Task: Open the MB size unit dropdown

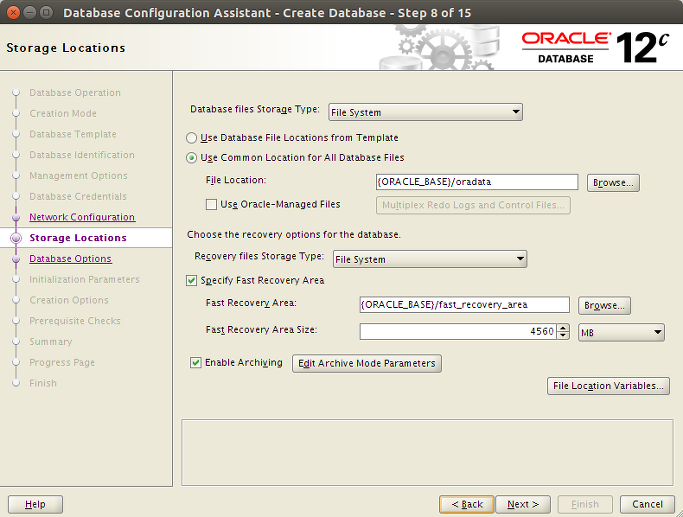Action: pos(621,332)
